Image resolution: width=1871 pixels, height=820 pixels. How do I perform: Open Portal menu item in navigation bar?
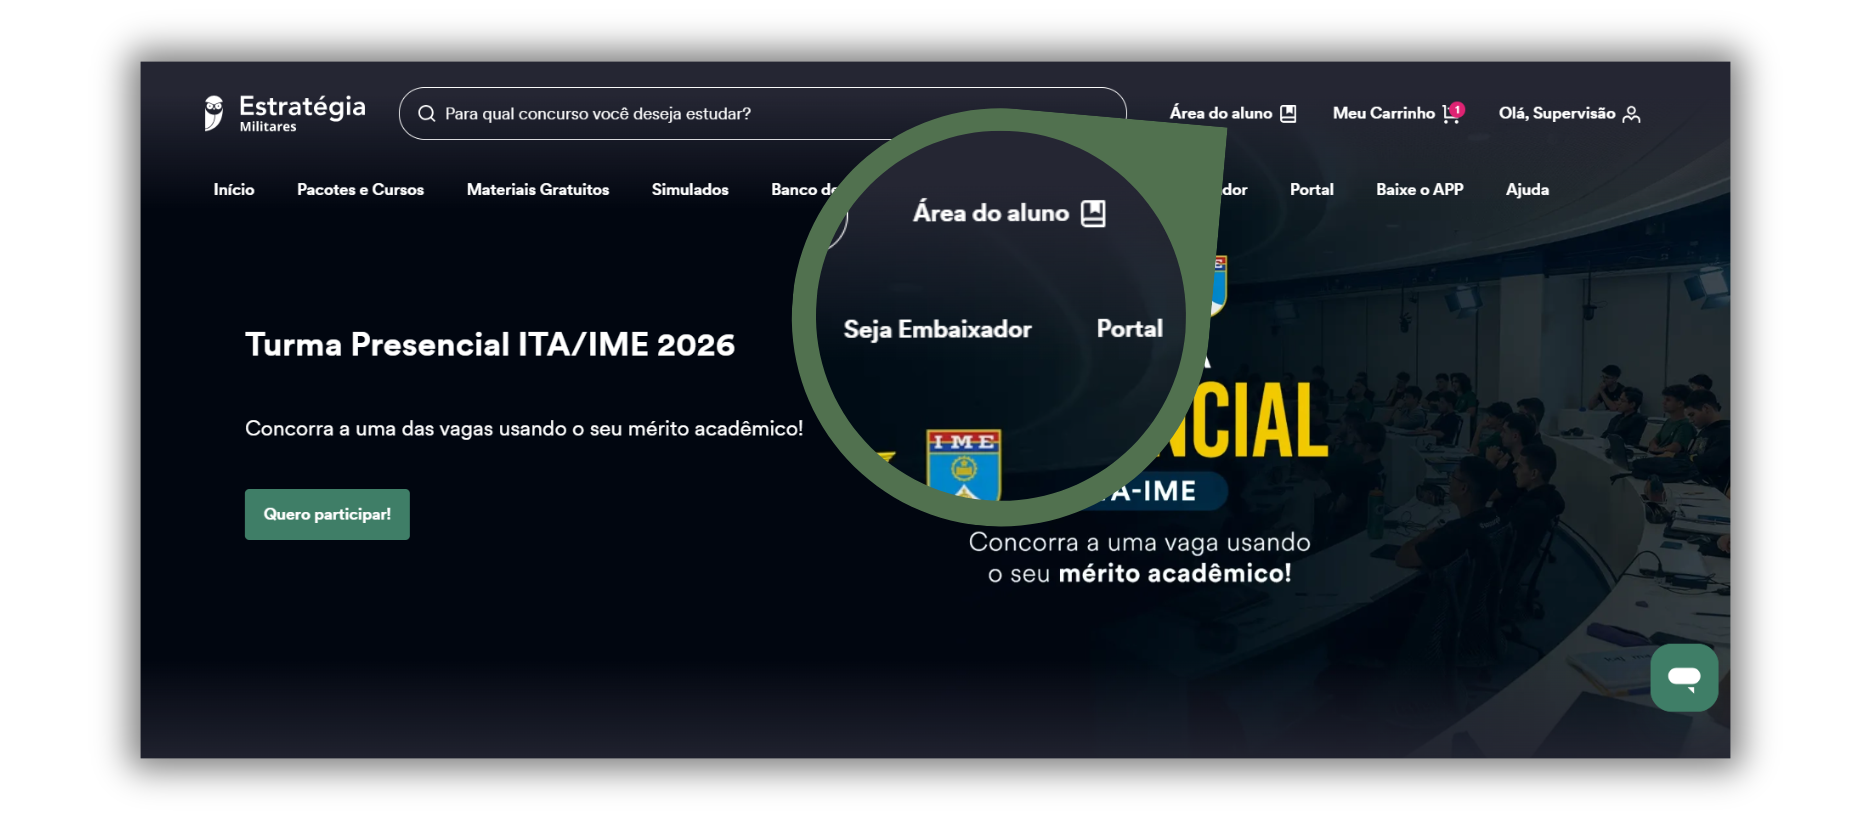coord(1311,190)
